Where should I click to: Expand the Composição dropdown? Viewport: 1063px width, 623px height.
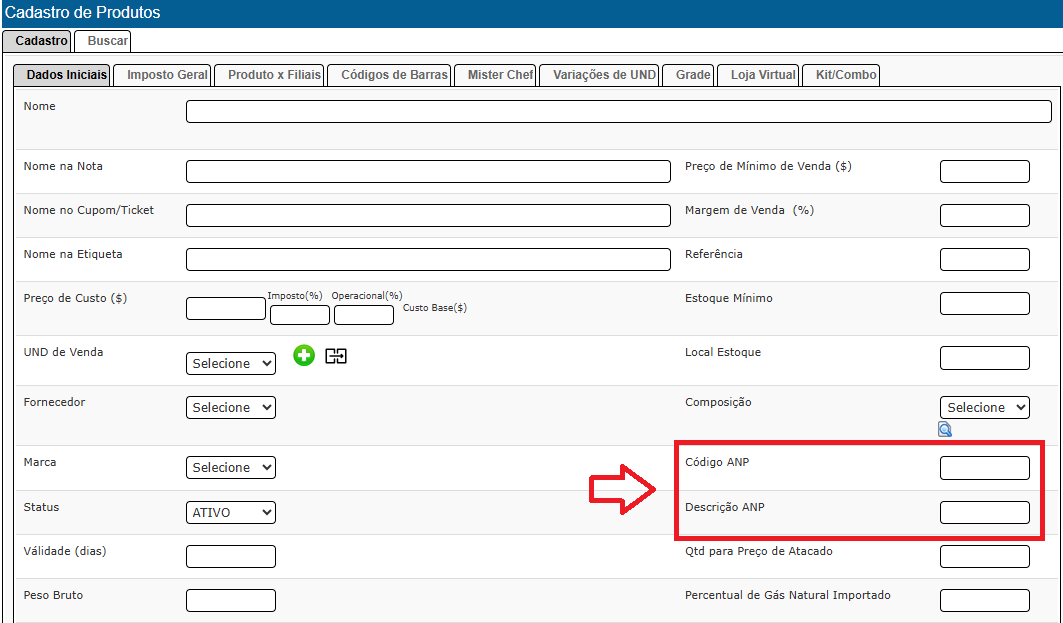[x=984, y=408]
